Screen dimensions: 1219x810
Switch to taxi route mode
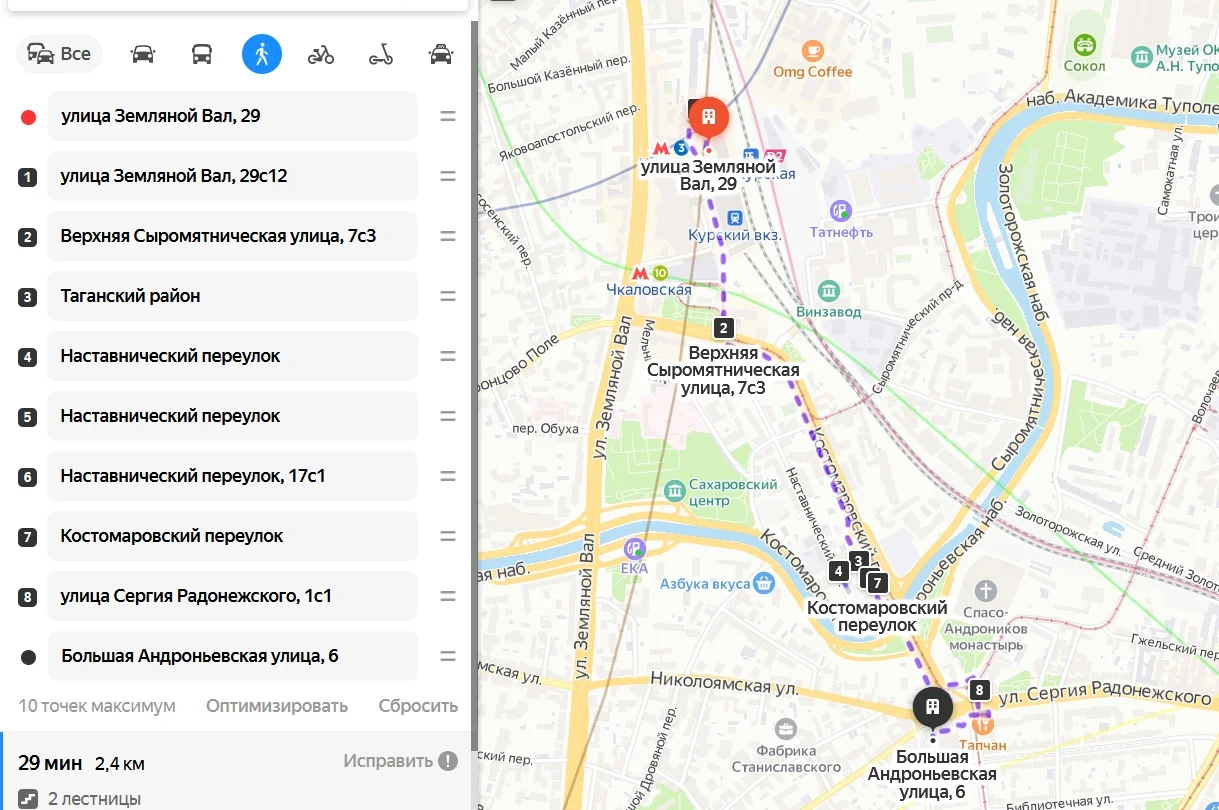pos(440,54)
